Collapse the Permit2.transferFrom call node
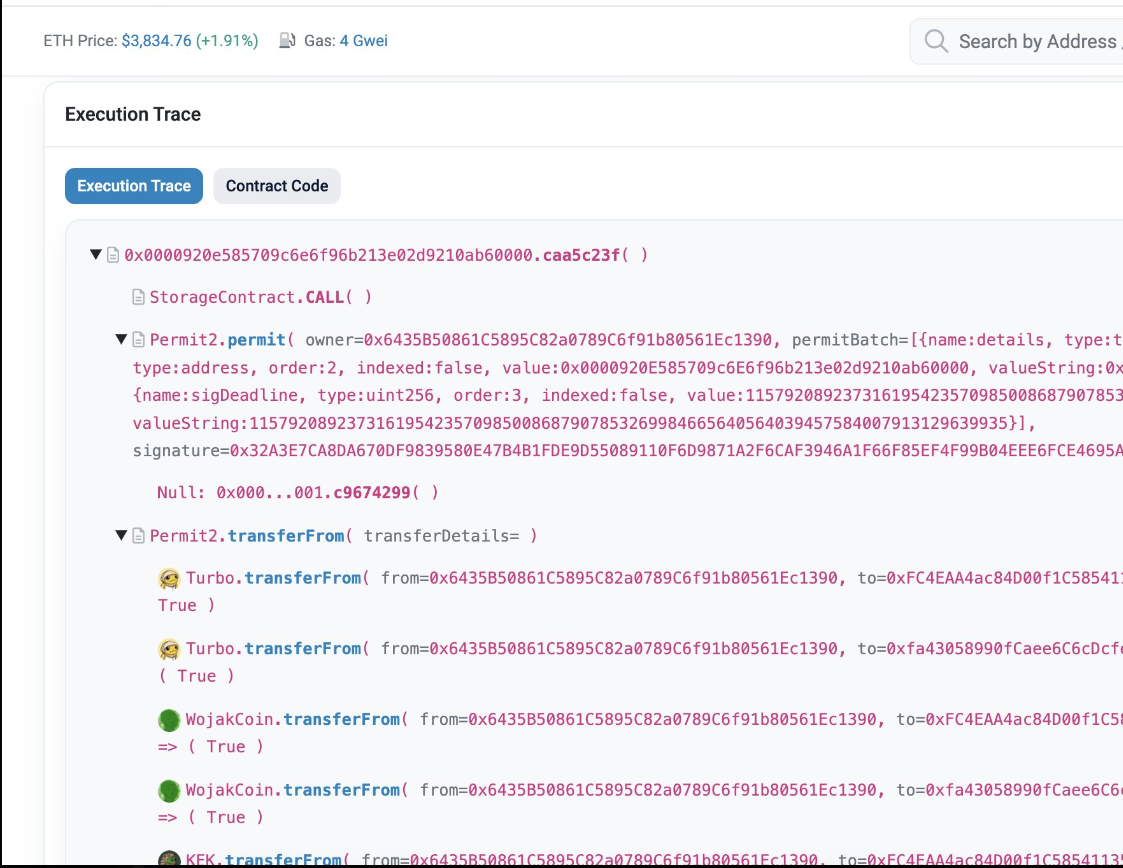This screenshot has width=1123, height=868. pos(122,536)
